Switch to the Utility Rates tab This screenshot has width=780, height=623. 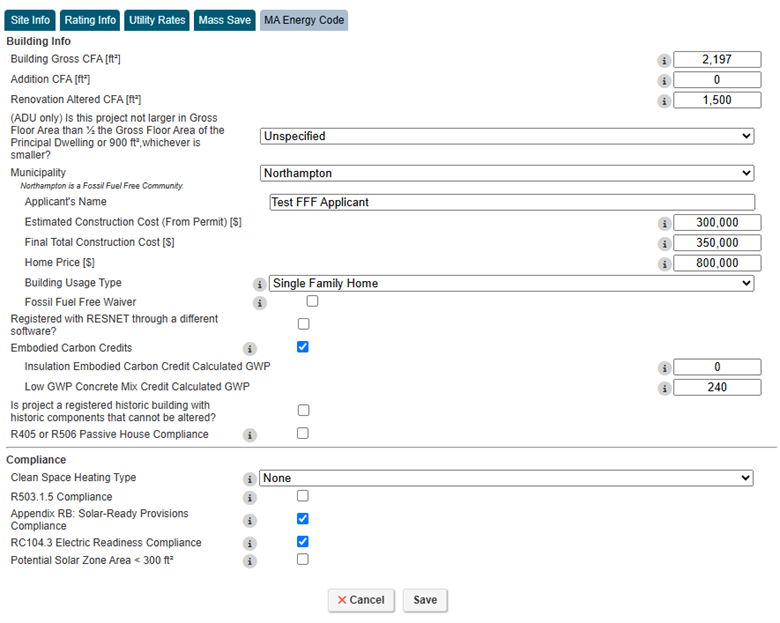[x=157, y=20]
